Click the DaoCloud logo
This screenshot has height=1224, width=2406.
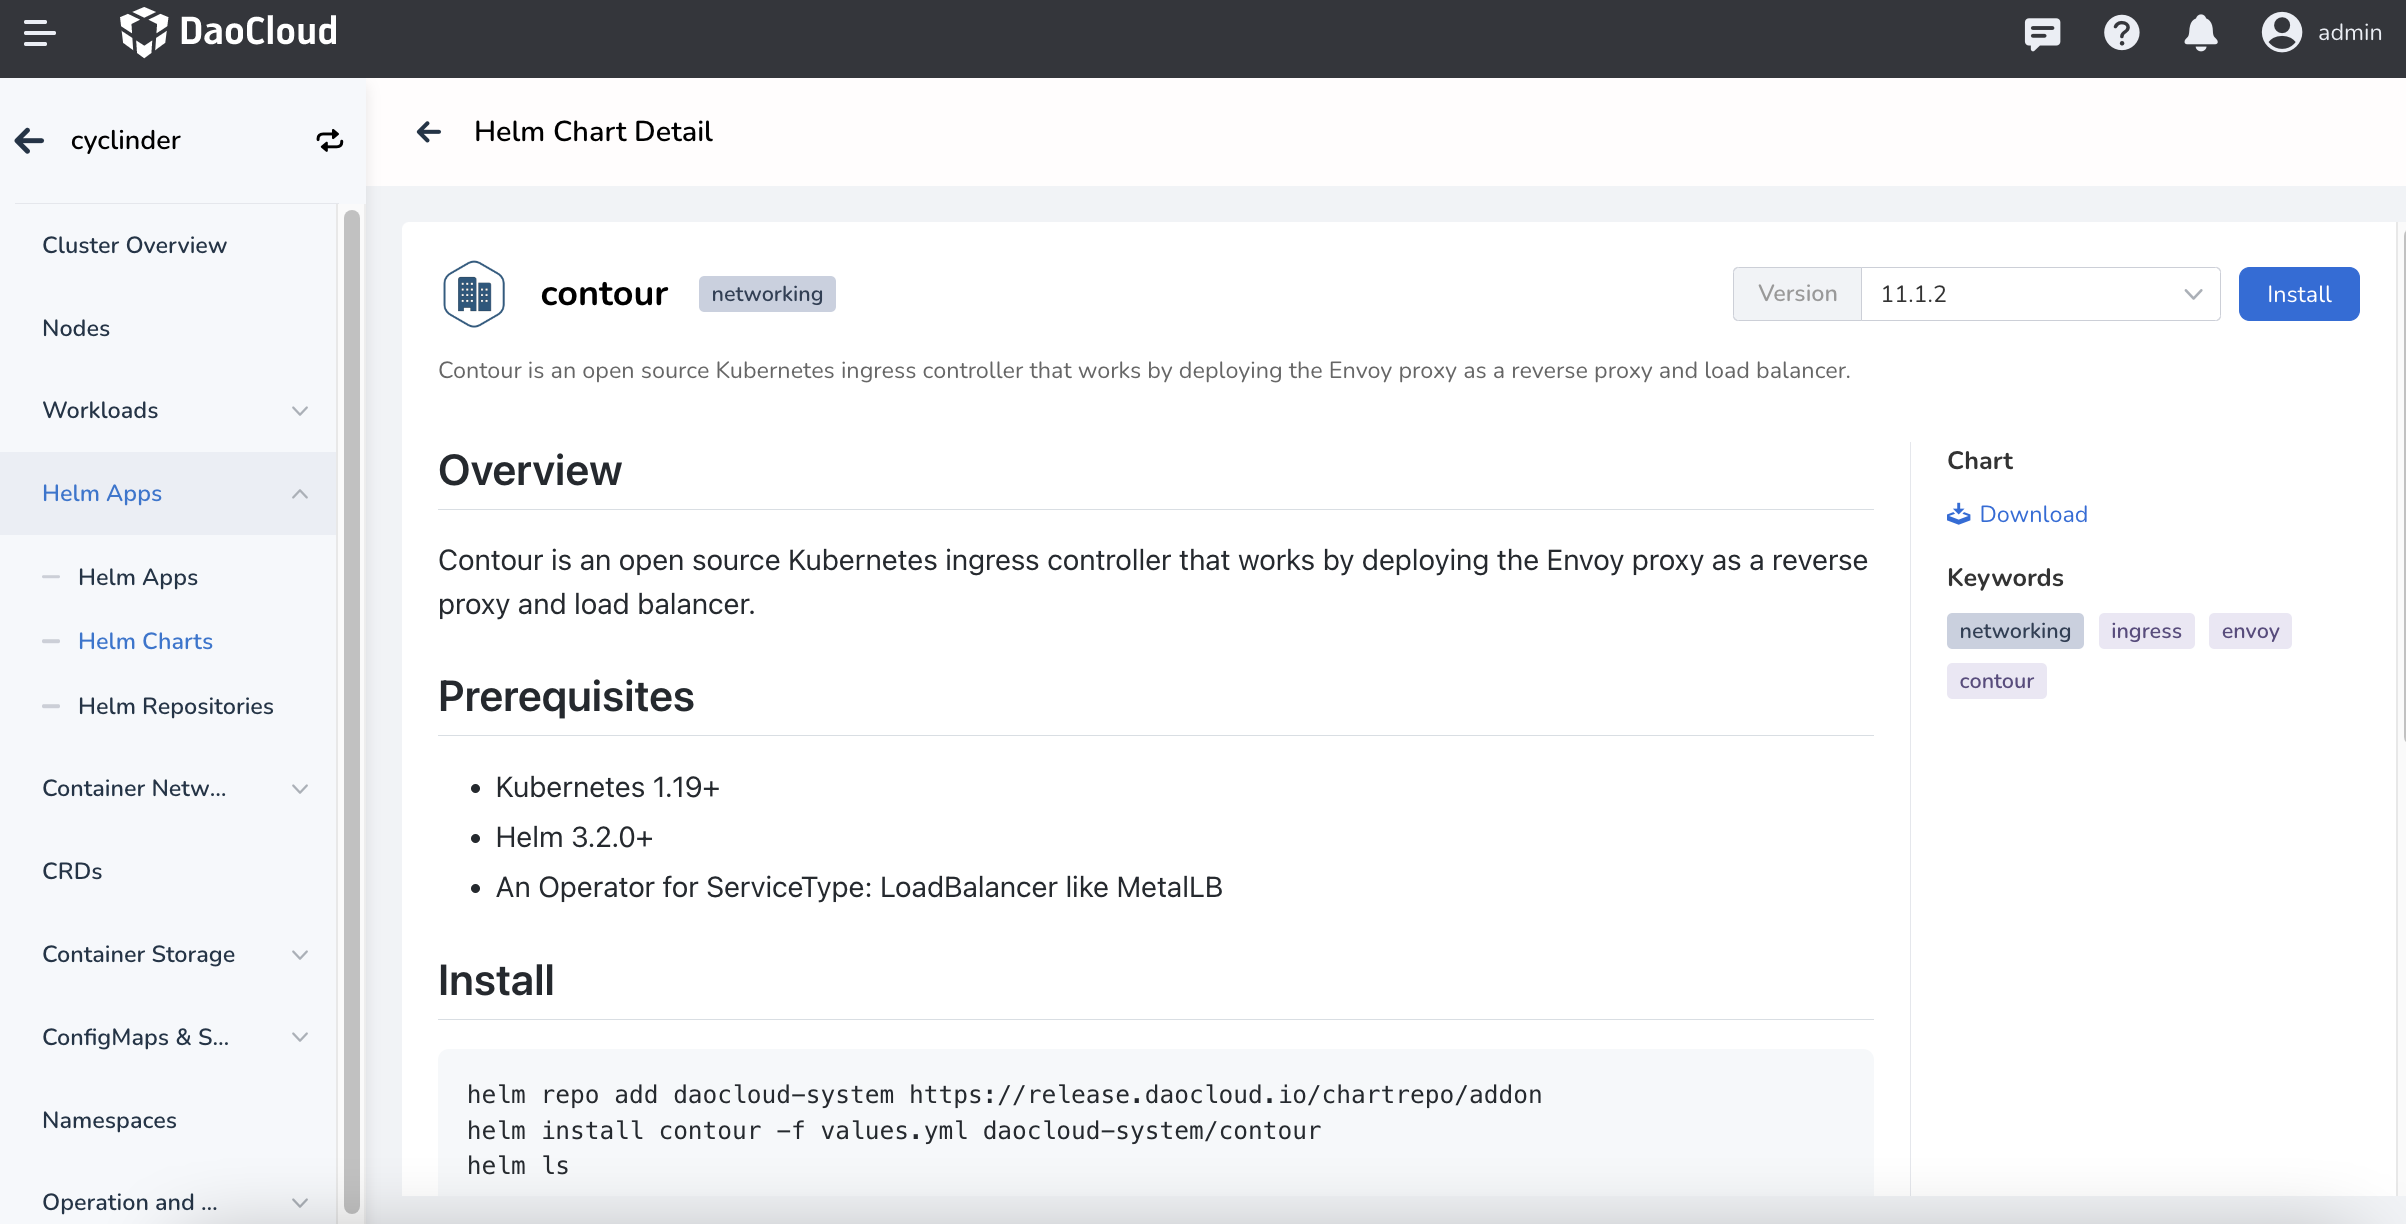pyautogui.click(x=228, y=32)
